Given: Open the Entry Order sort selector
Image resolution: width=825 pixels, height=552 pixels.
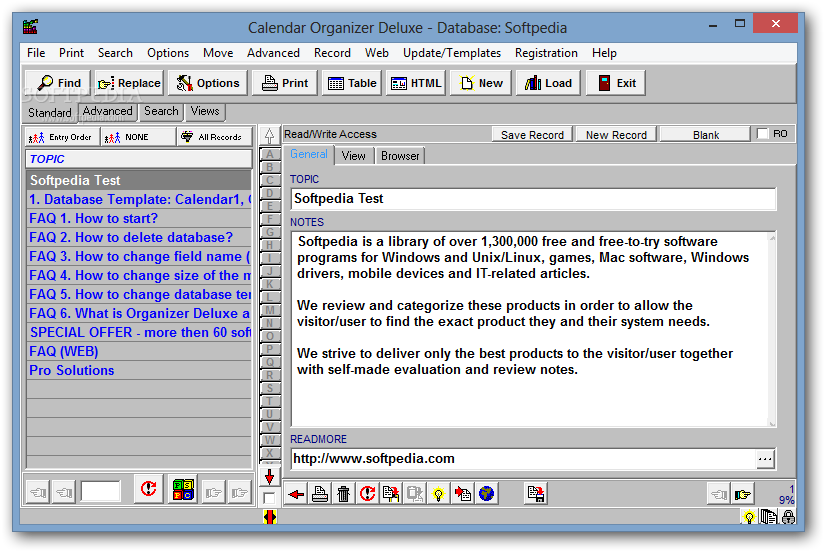Looking at the screenshot, I should 62,137.
